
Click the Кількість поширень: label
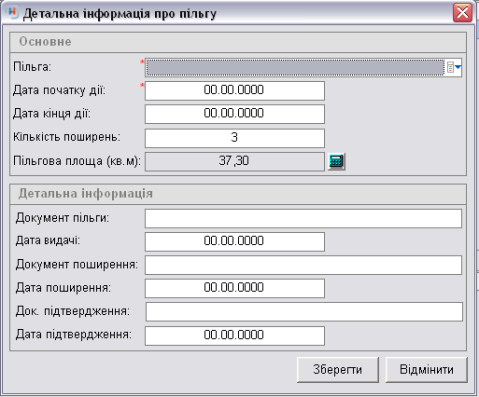click(67, 137)
